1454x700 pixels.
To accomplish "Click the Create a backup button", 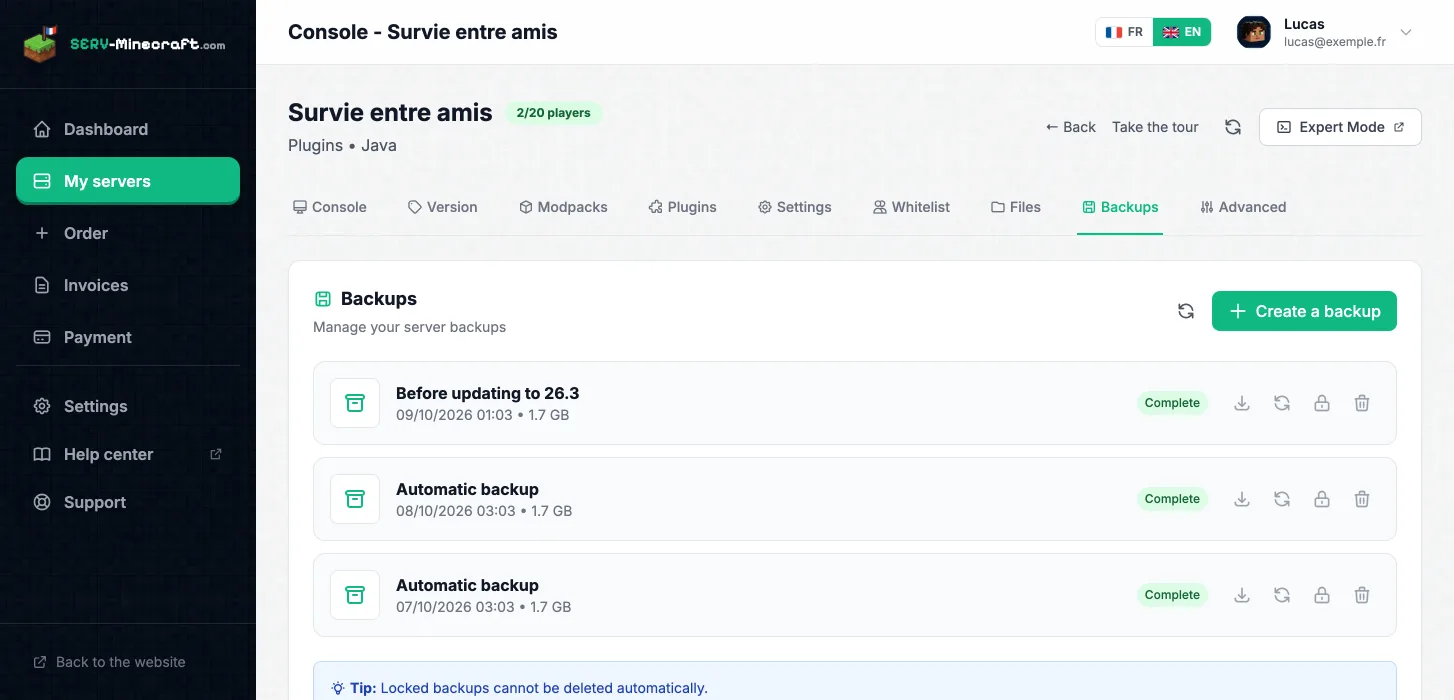I will point(1304,311).
